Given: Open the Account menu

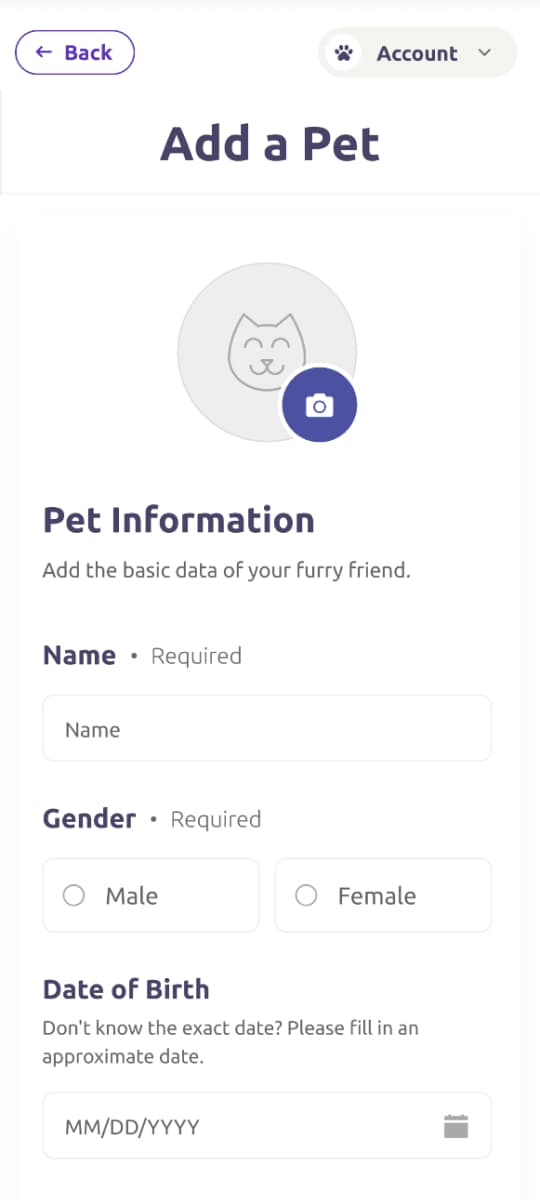Looking at the screenshot, I should point(417,53).
